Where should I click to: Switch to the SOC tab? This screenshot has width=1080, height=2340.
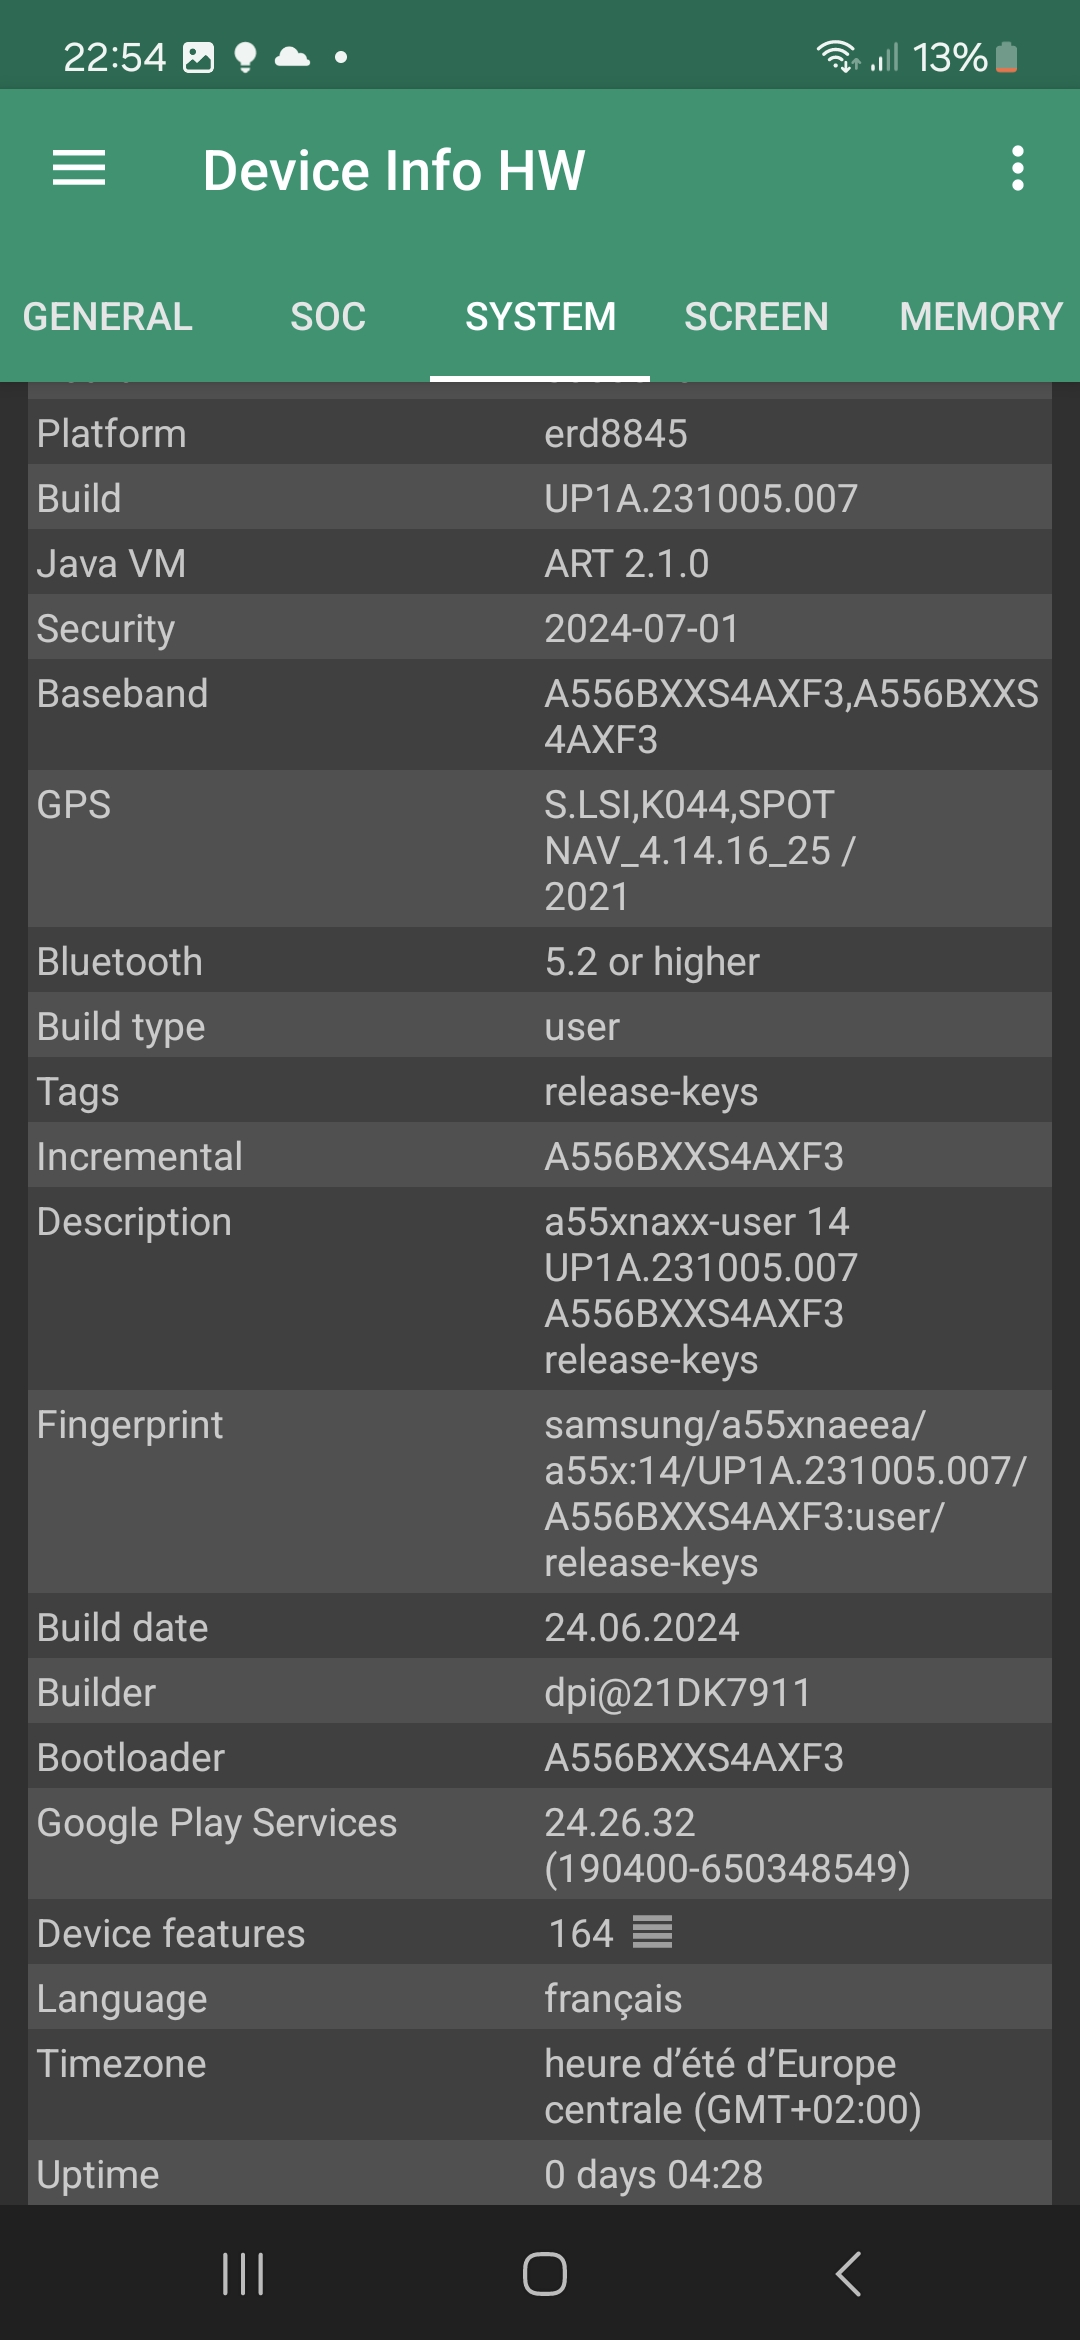328,317
